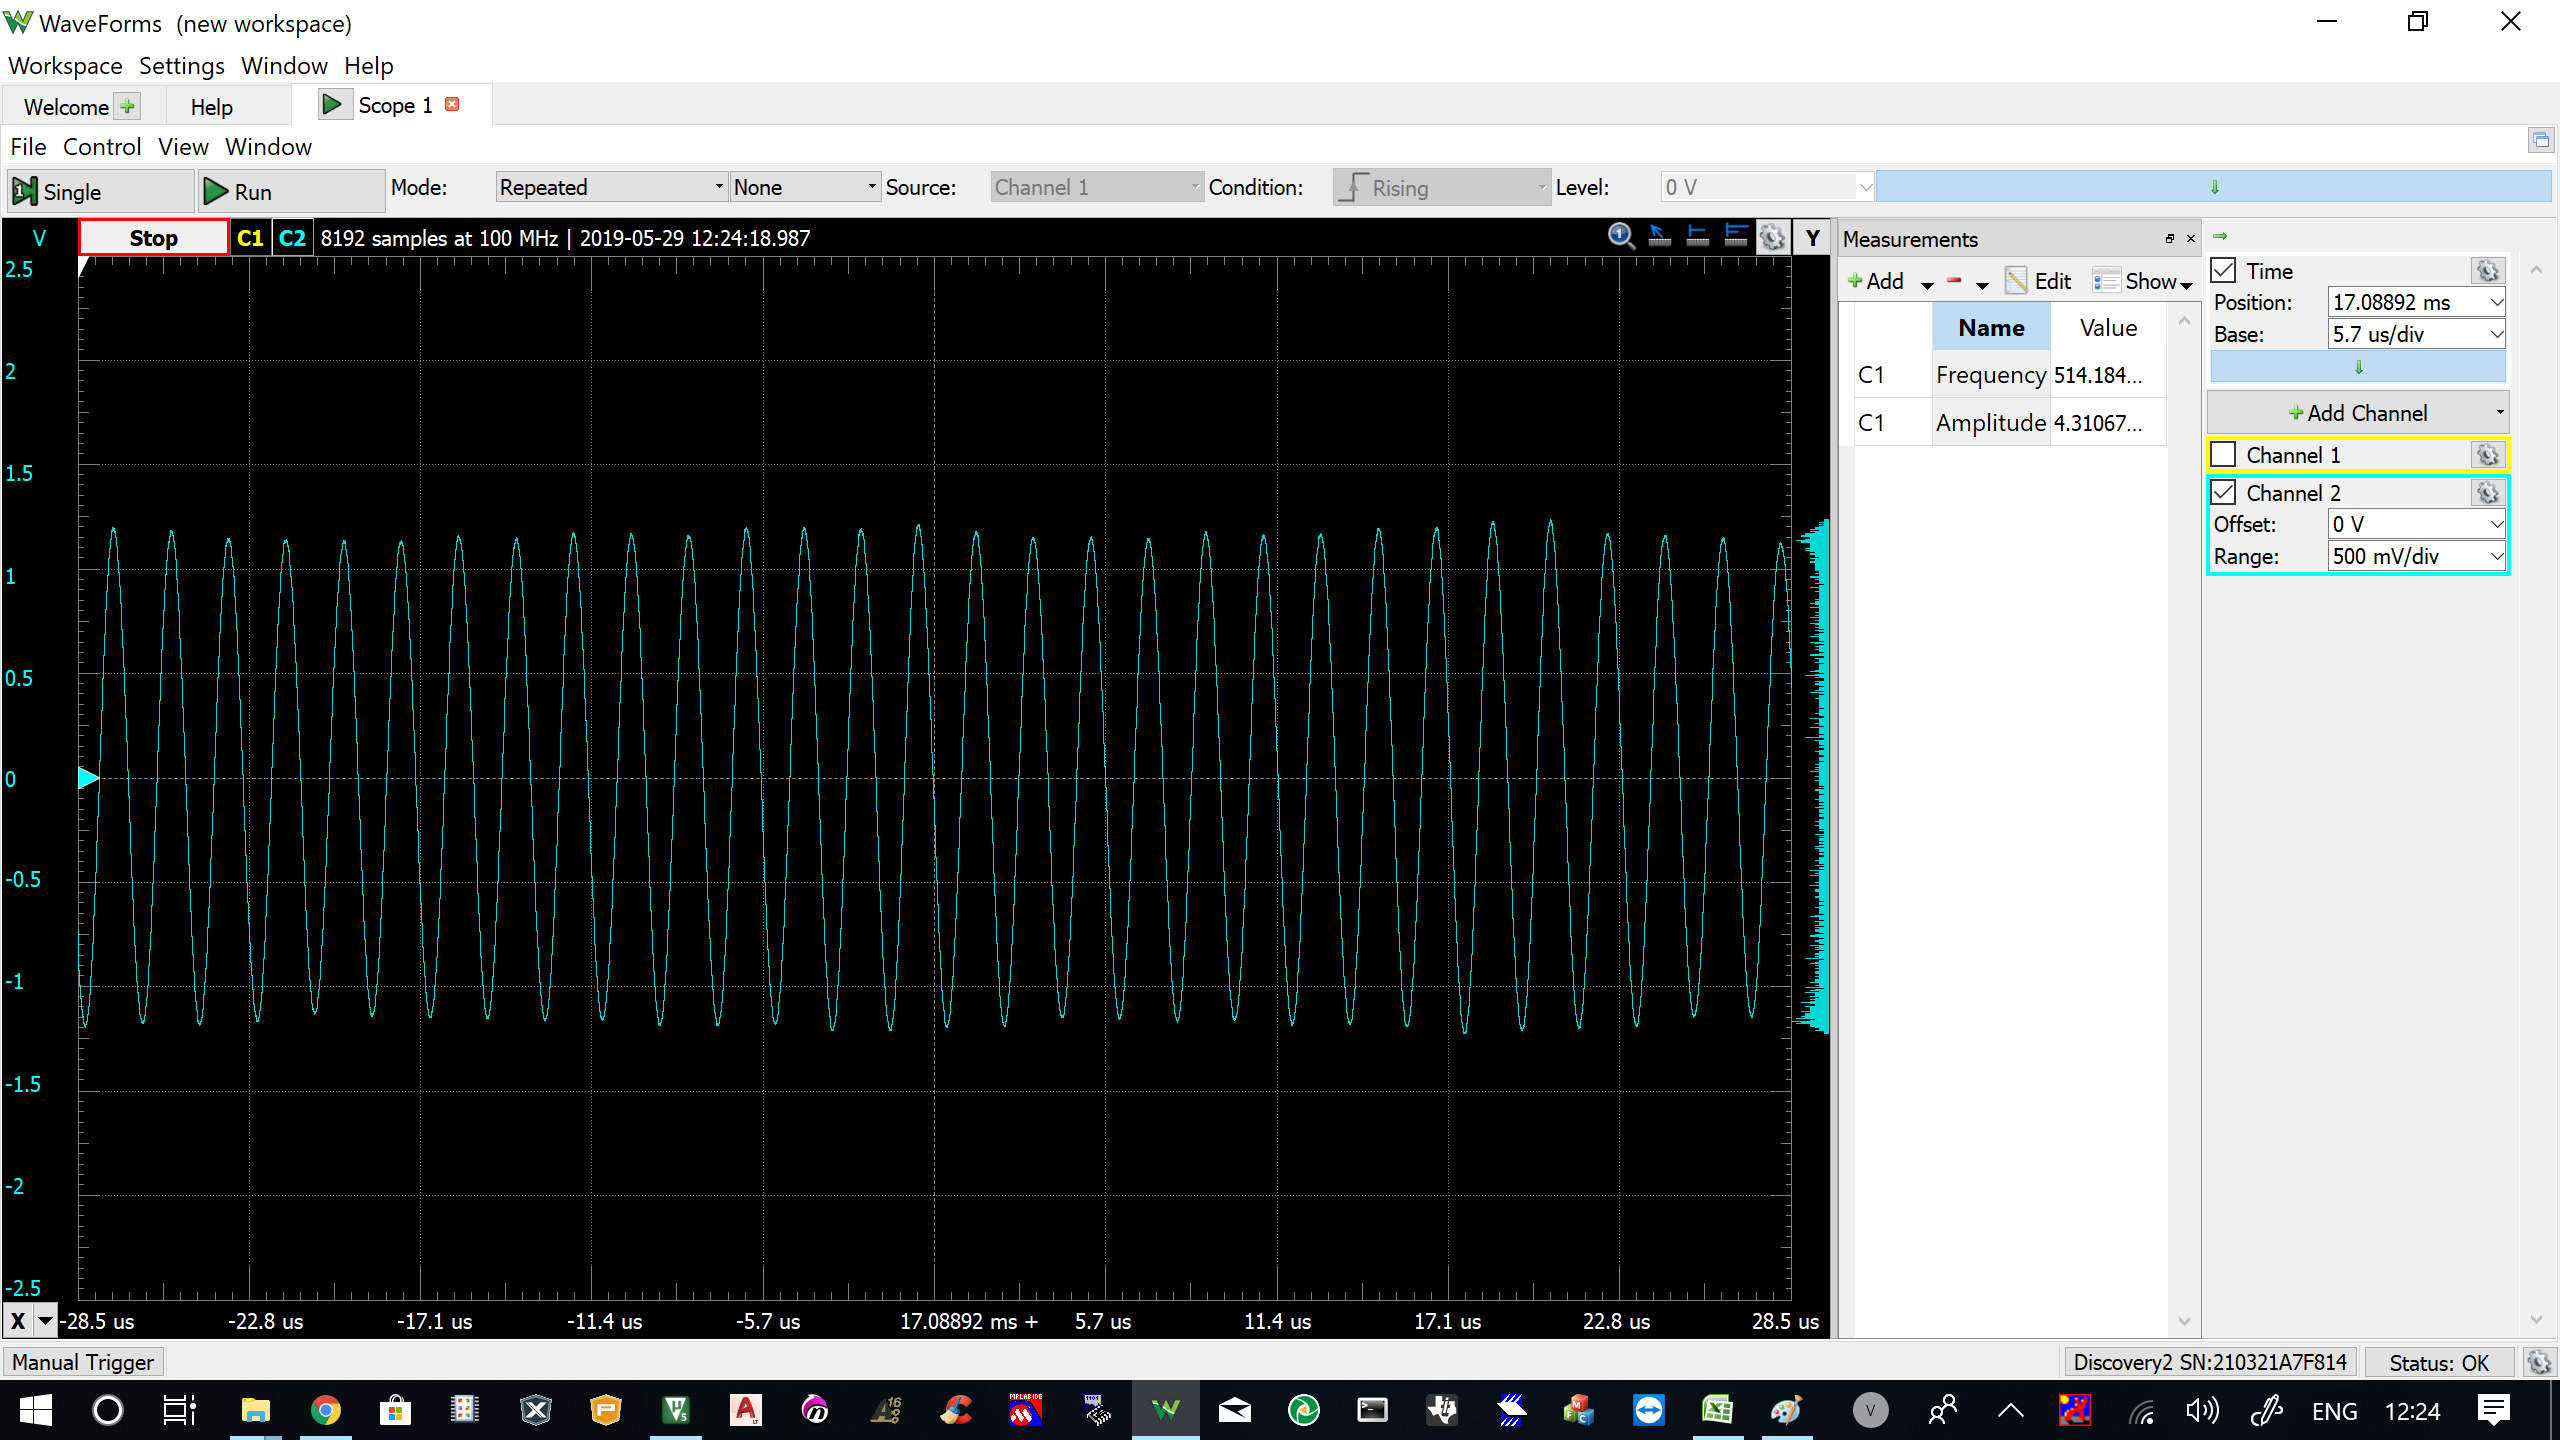Click the Manual Trigger button
This screenshot has width=2560, height=1440.
tap(83, 1362)
